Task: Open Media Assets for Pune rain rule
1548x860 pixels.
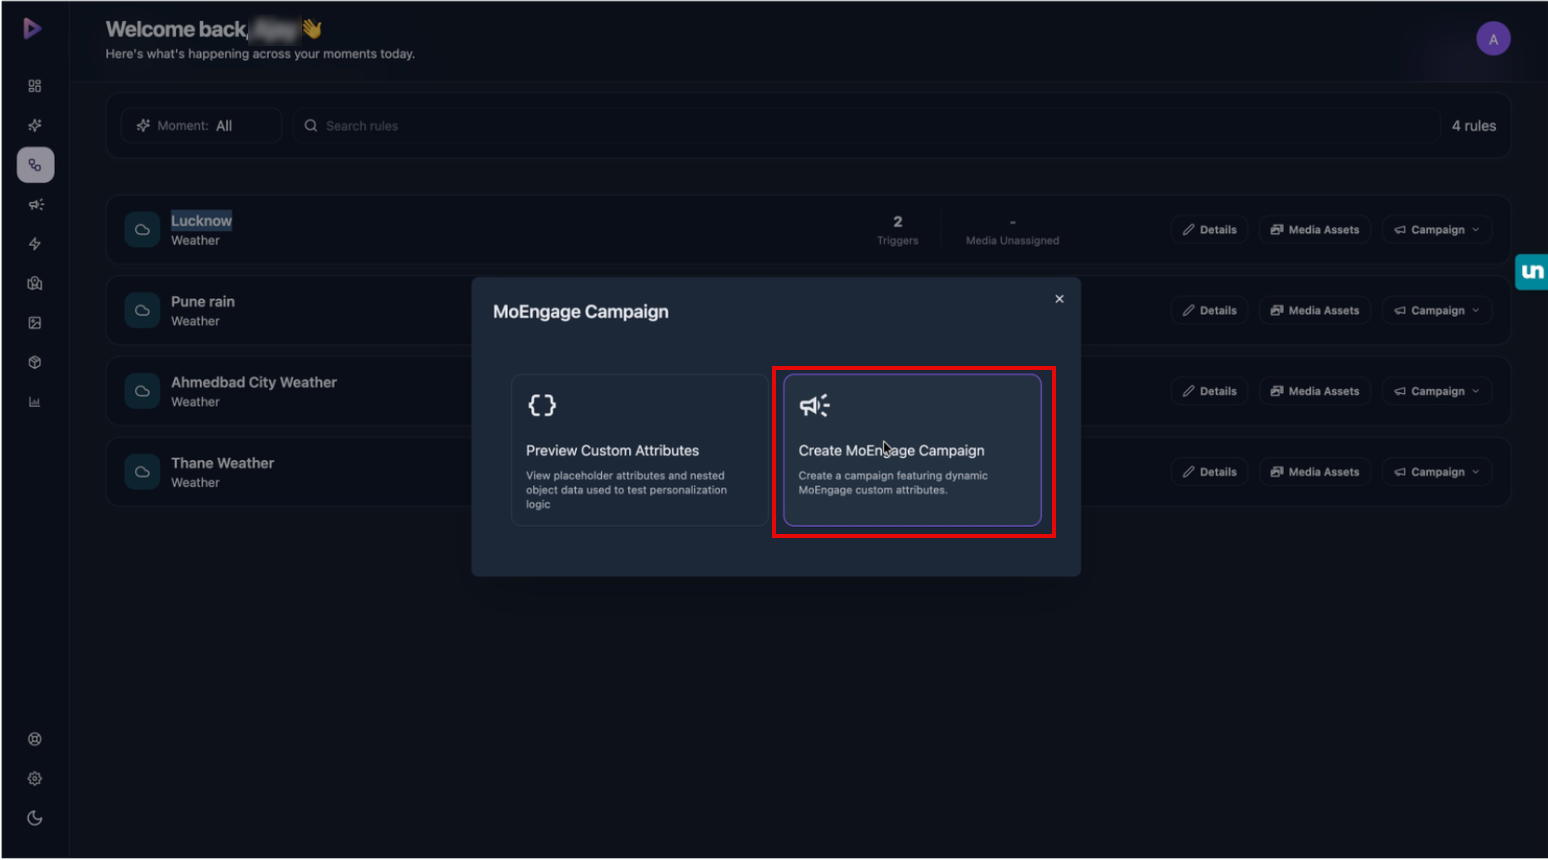Action: [x=1315, y=310]
